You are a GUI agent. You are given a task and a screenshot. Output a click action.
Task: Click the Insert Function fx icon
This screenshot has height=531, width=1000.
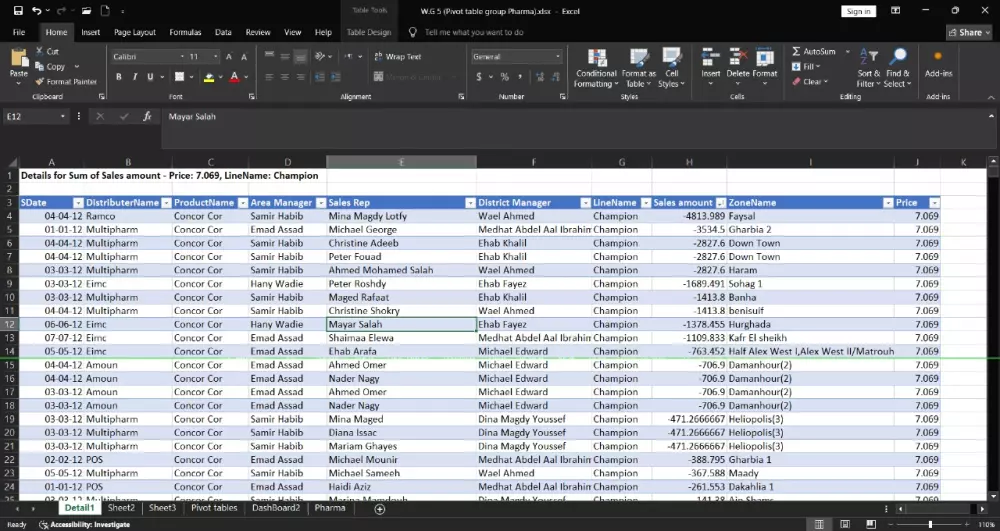pos(147,116)
